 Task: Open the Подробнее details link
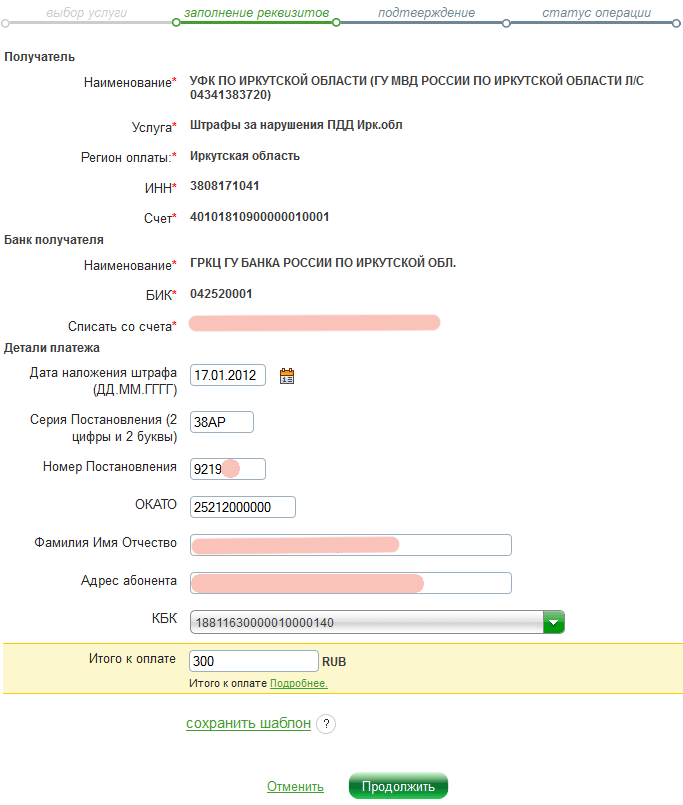click(x=298, y=684)
